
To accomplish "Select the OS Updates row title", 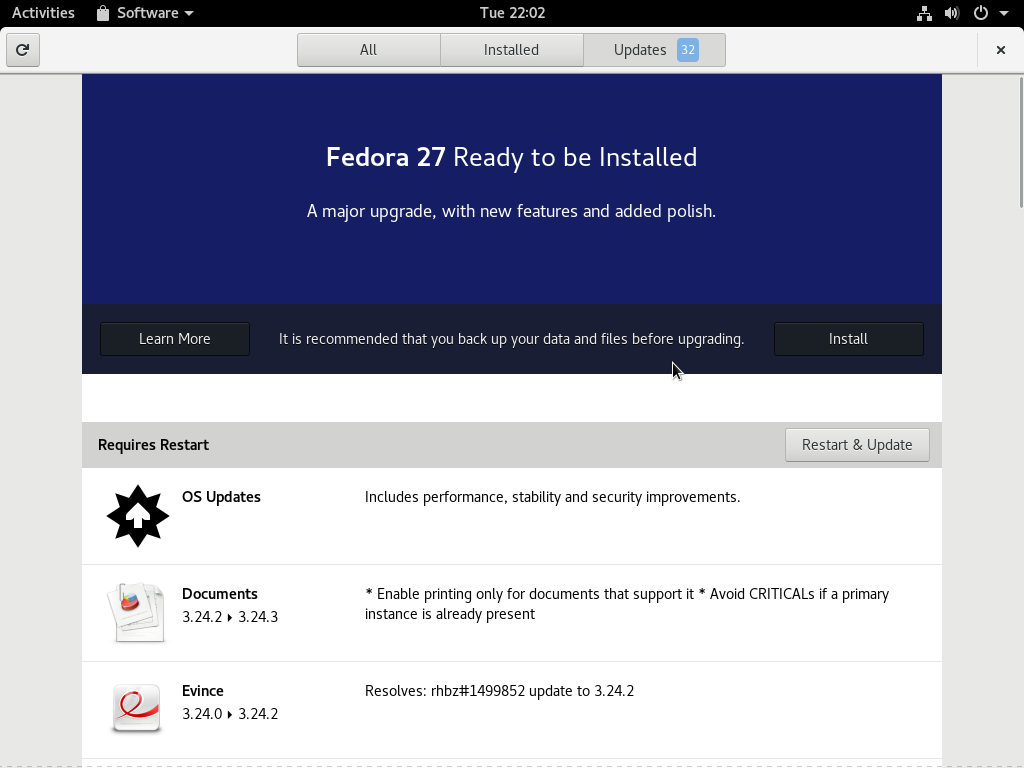I will (221, 497).
